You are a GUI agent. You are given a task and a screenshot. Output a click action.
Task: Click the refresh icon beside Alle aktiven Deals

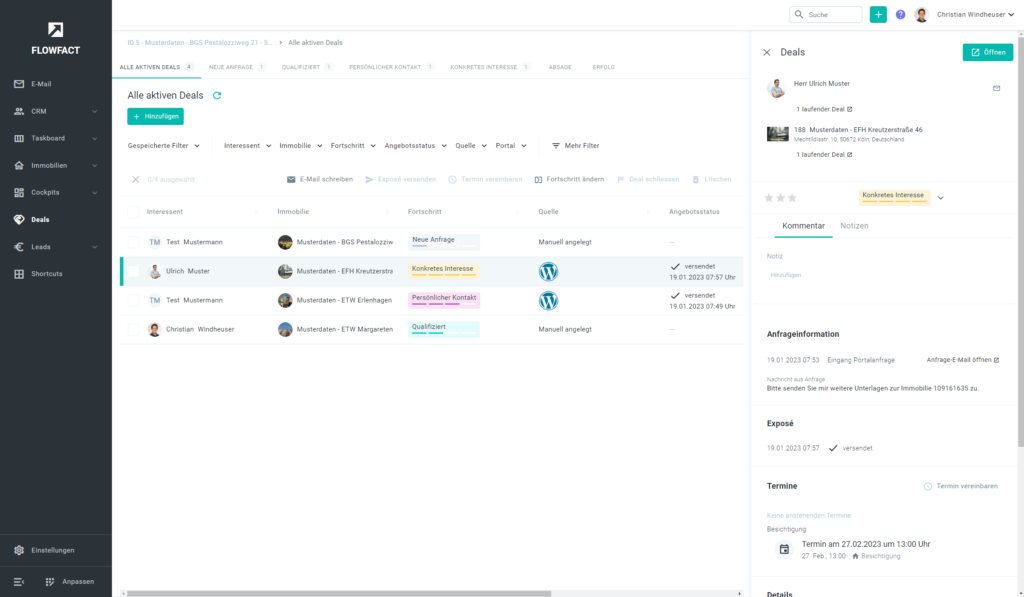click(x=217, y=95)
